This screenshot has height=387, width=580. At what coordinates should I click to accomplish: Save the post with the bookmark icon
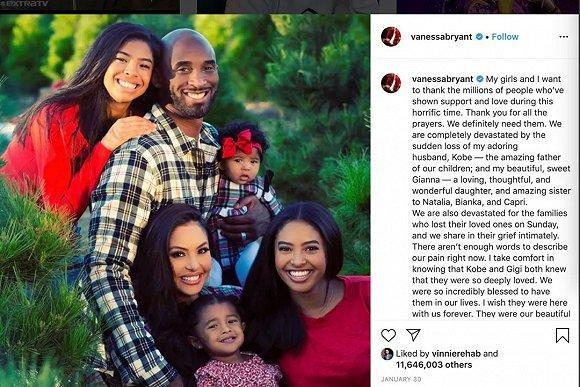[x=562, y=336]
